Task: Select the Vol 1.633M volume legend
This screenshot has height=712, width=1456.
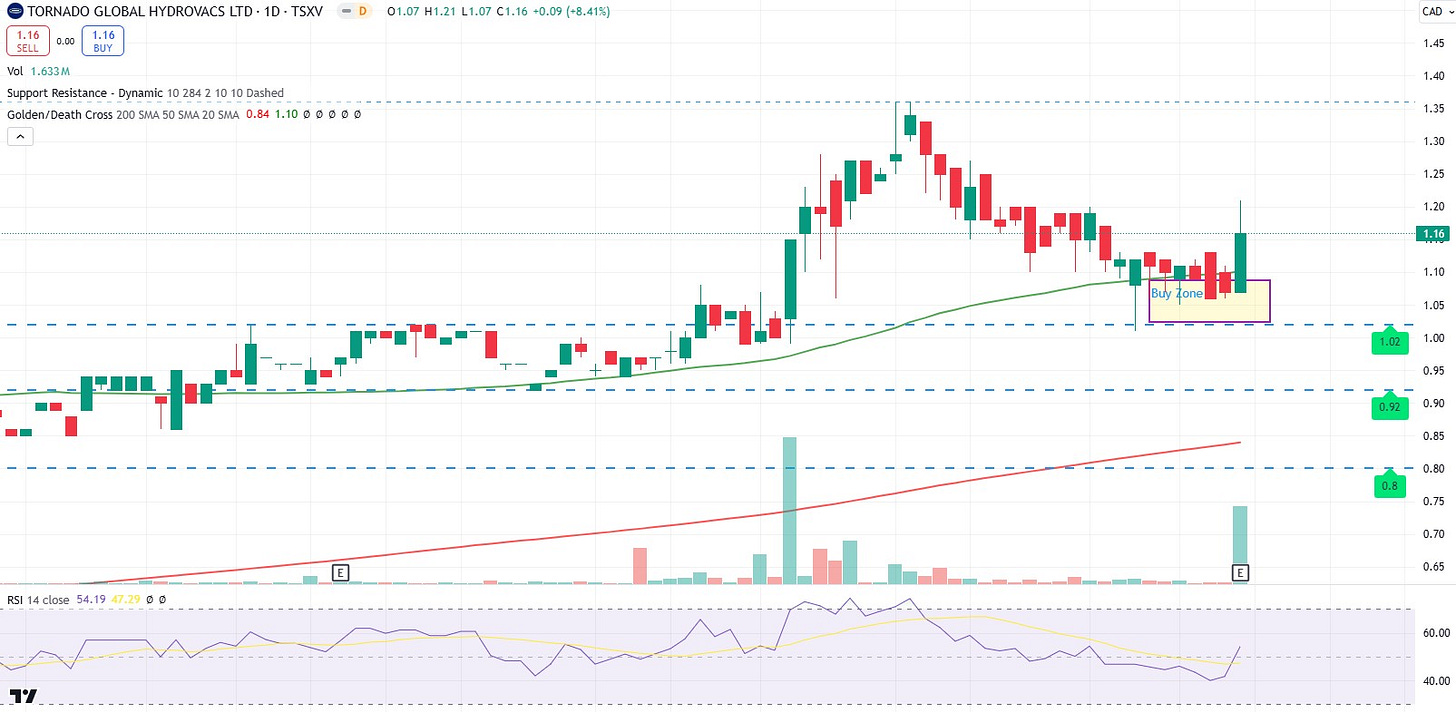Action: coord(39,71)
